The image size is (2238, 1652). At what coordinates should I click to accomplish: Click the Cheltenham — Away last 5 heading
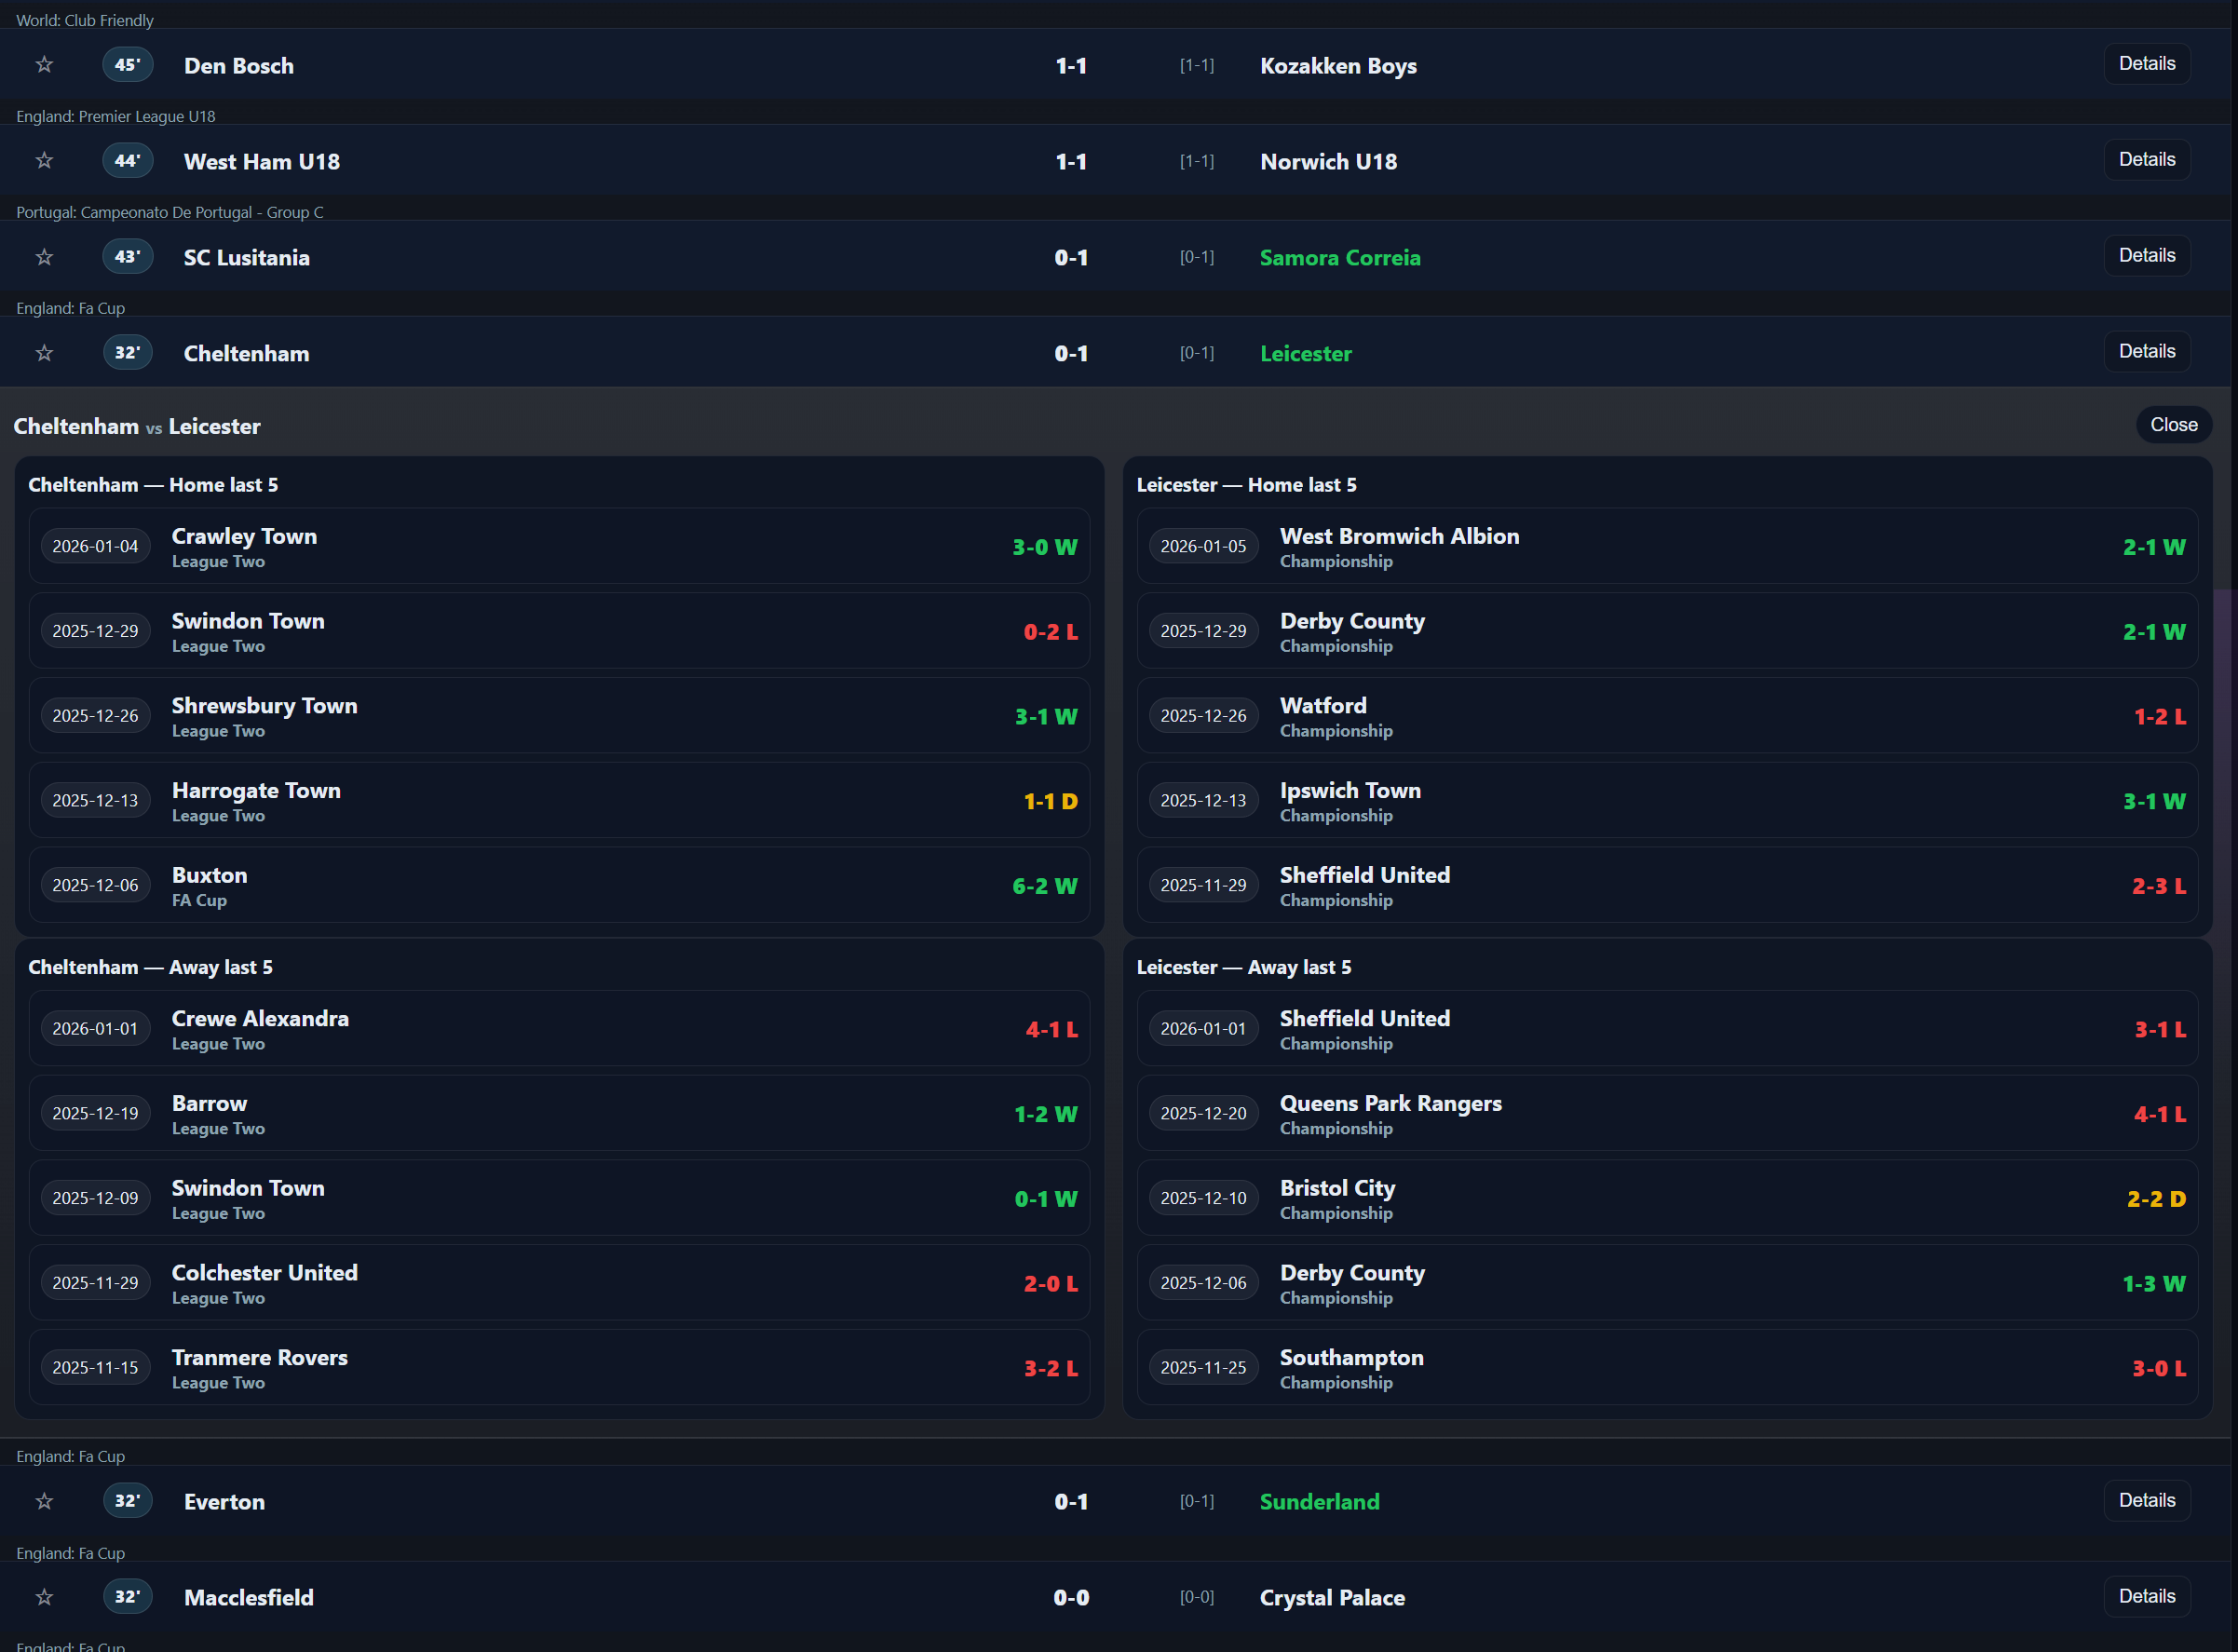(x=150, y=968)
